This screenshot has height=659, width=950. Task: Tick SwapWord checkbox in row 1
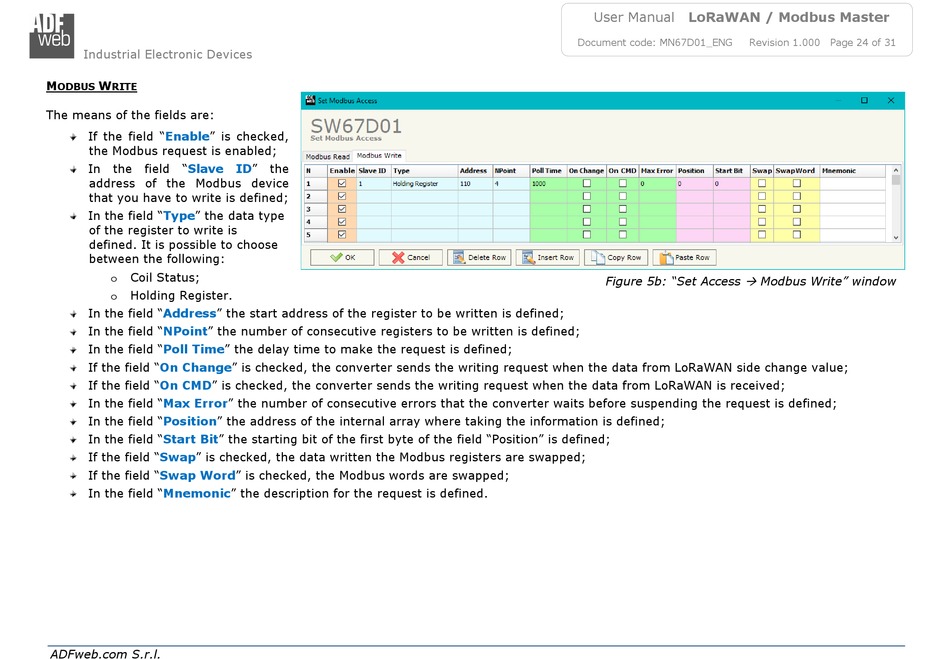[x=797, y=184]
